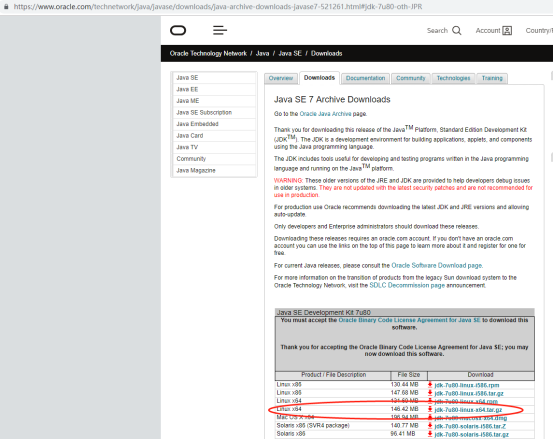
Task: Click download arrow for jdk-7u80-linux-i586.rpm
Action: tap(430, 385)
